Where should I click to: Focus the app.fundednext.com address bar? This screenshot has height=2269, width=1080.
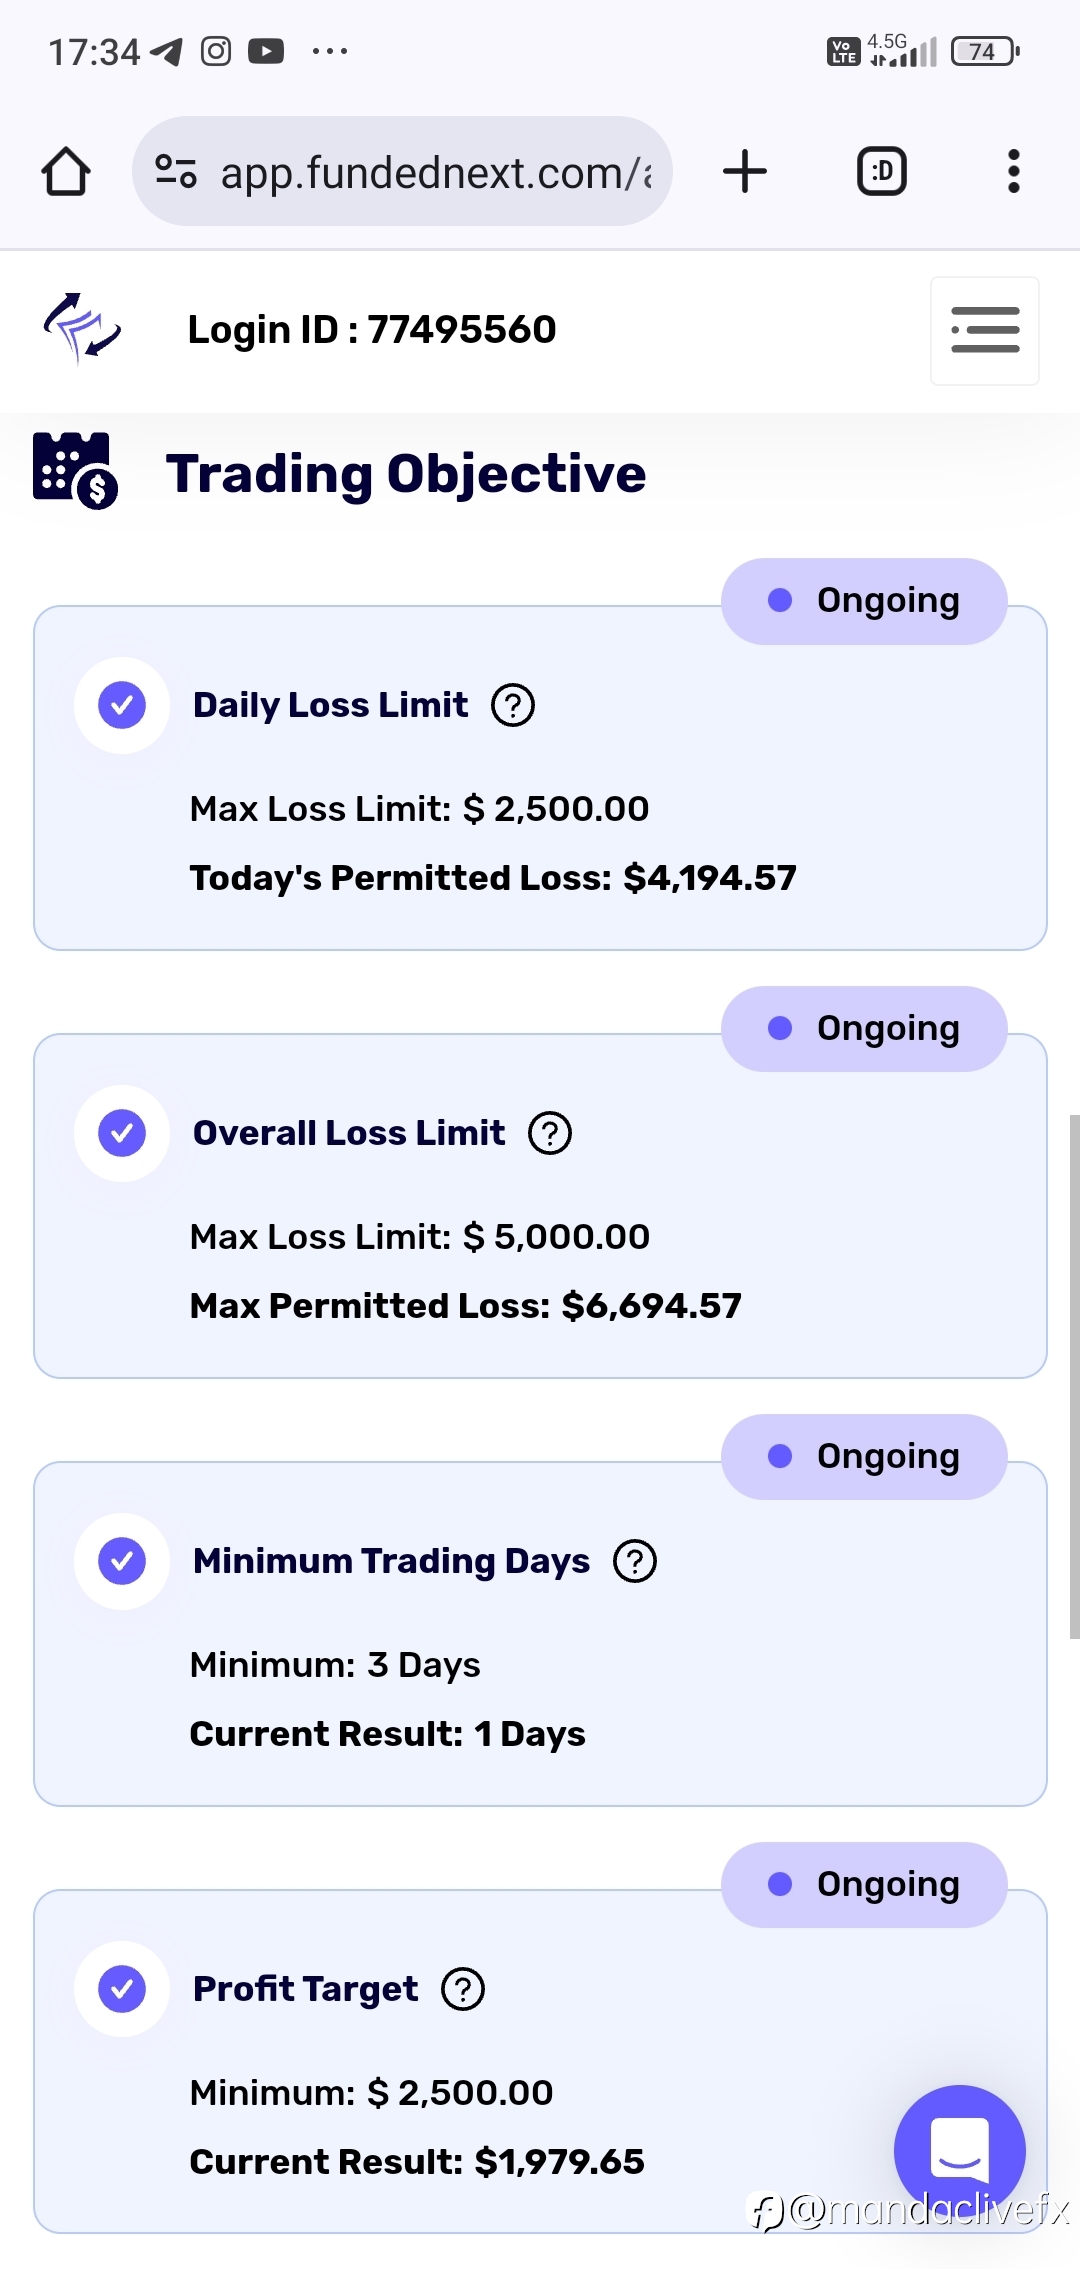(x=402, y=171)
